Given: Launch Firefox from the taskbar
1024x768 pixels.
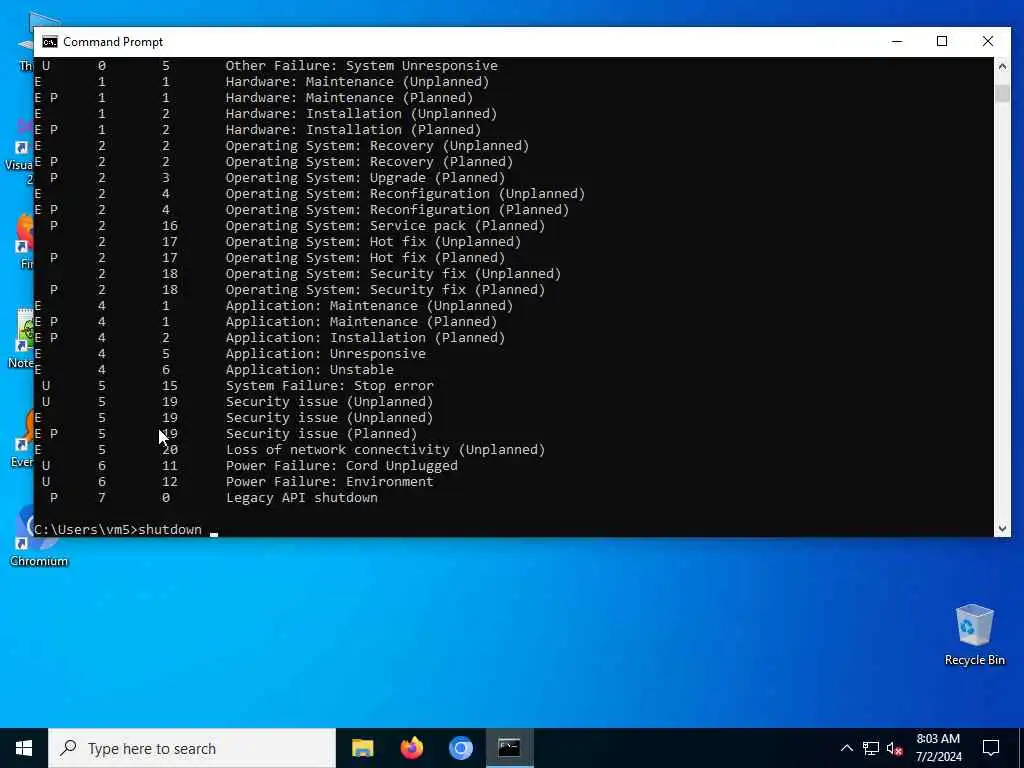Looking at the screenshot, I should point(411,748).
